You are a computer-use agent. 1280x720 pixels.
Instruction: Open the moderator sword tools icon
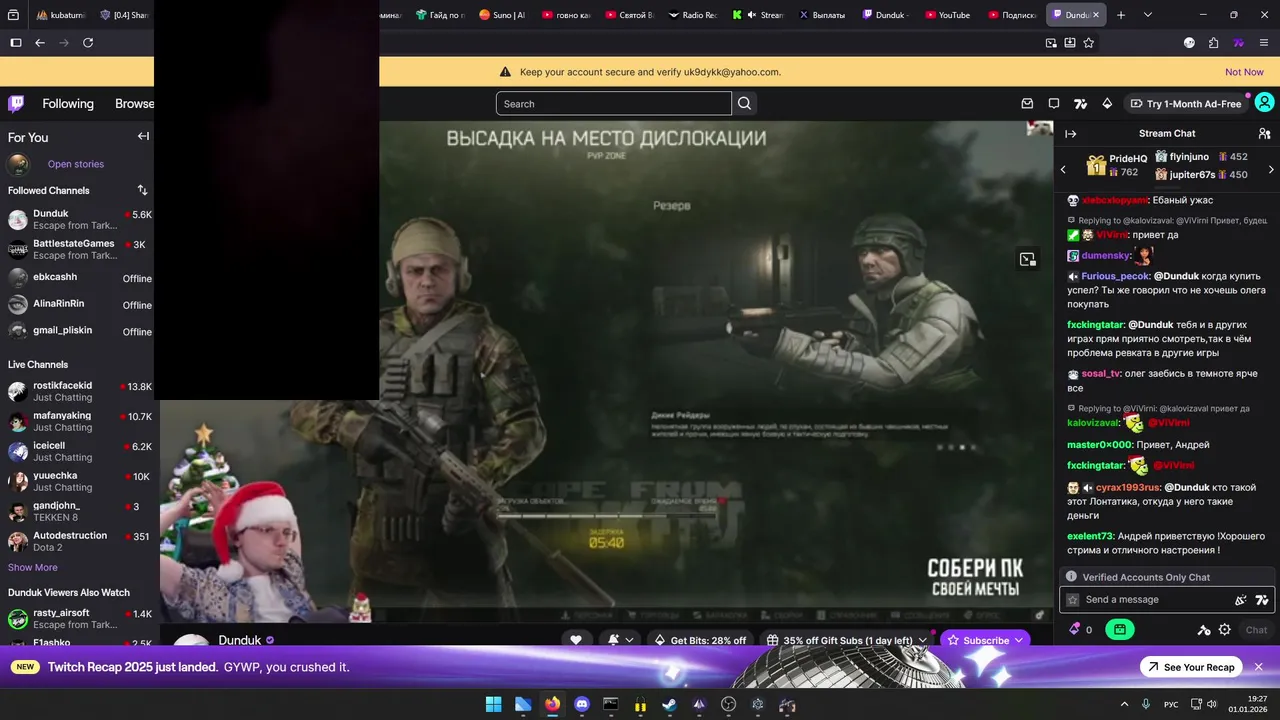click(x=1204, y=630)
